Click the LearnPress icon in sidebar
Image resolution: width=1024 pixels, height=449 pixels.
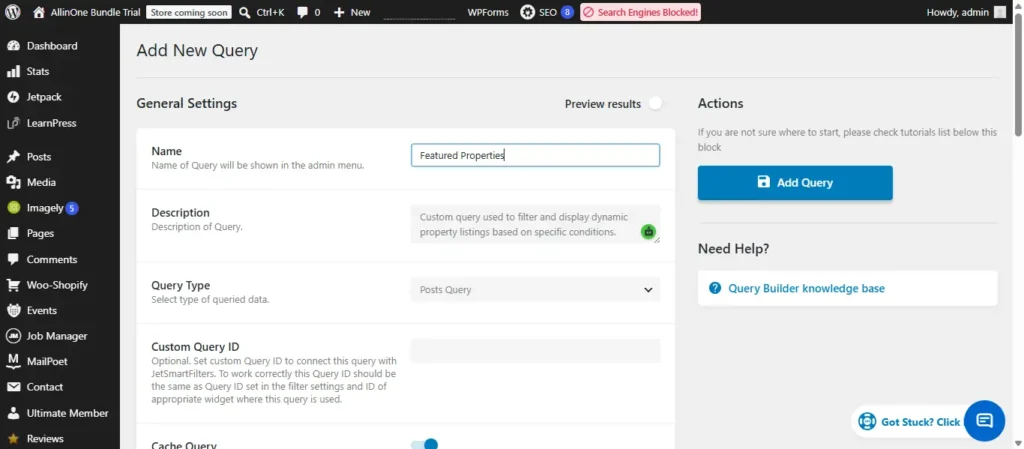(x=13, y=123)
